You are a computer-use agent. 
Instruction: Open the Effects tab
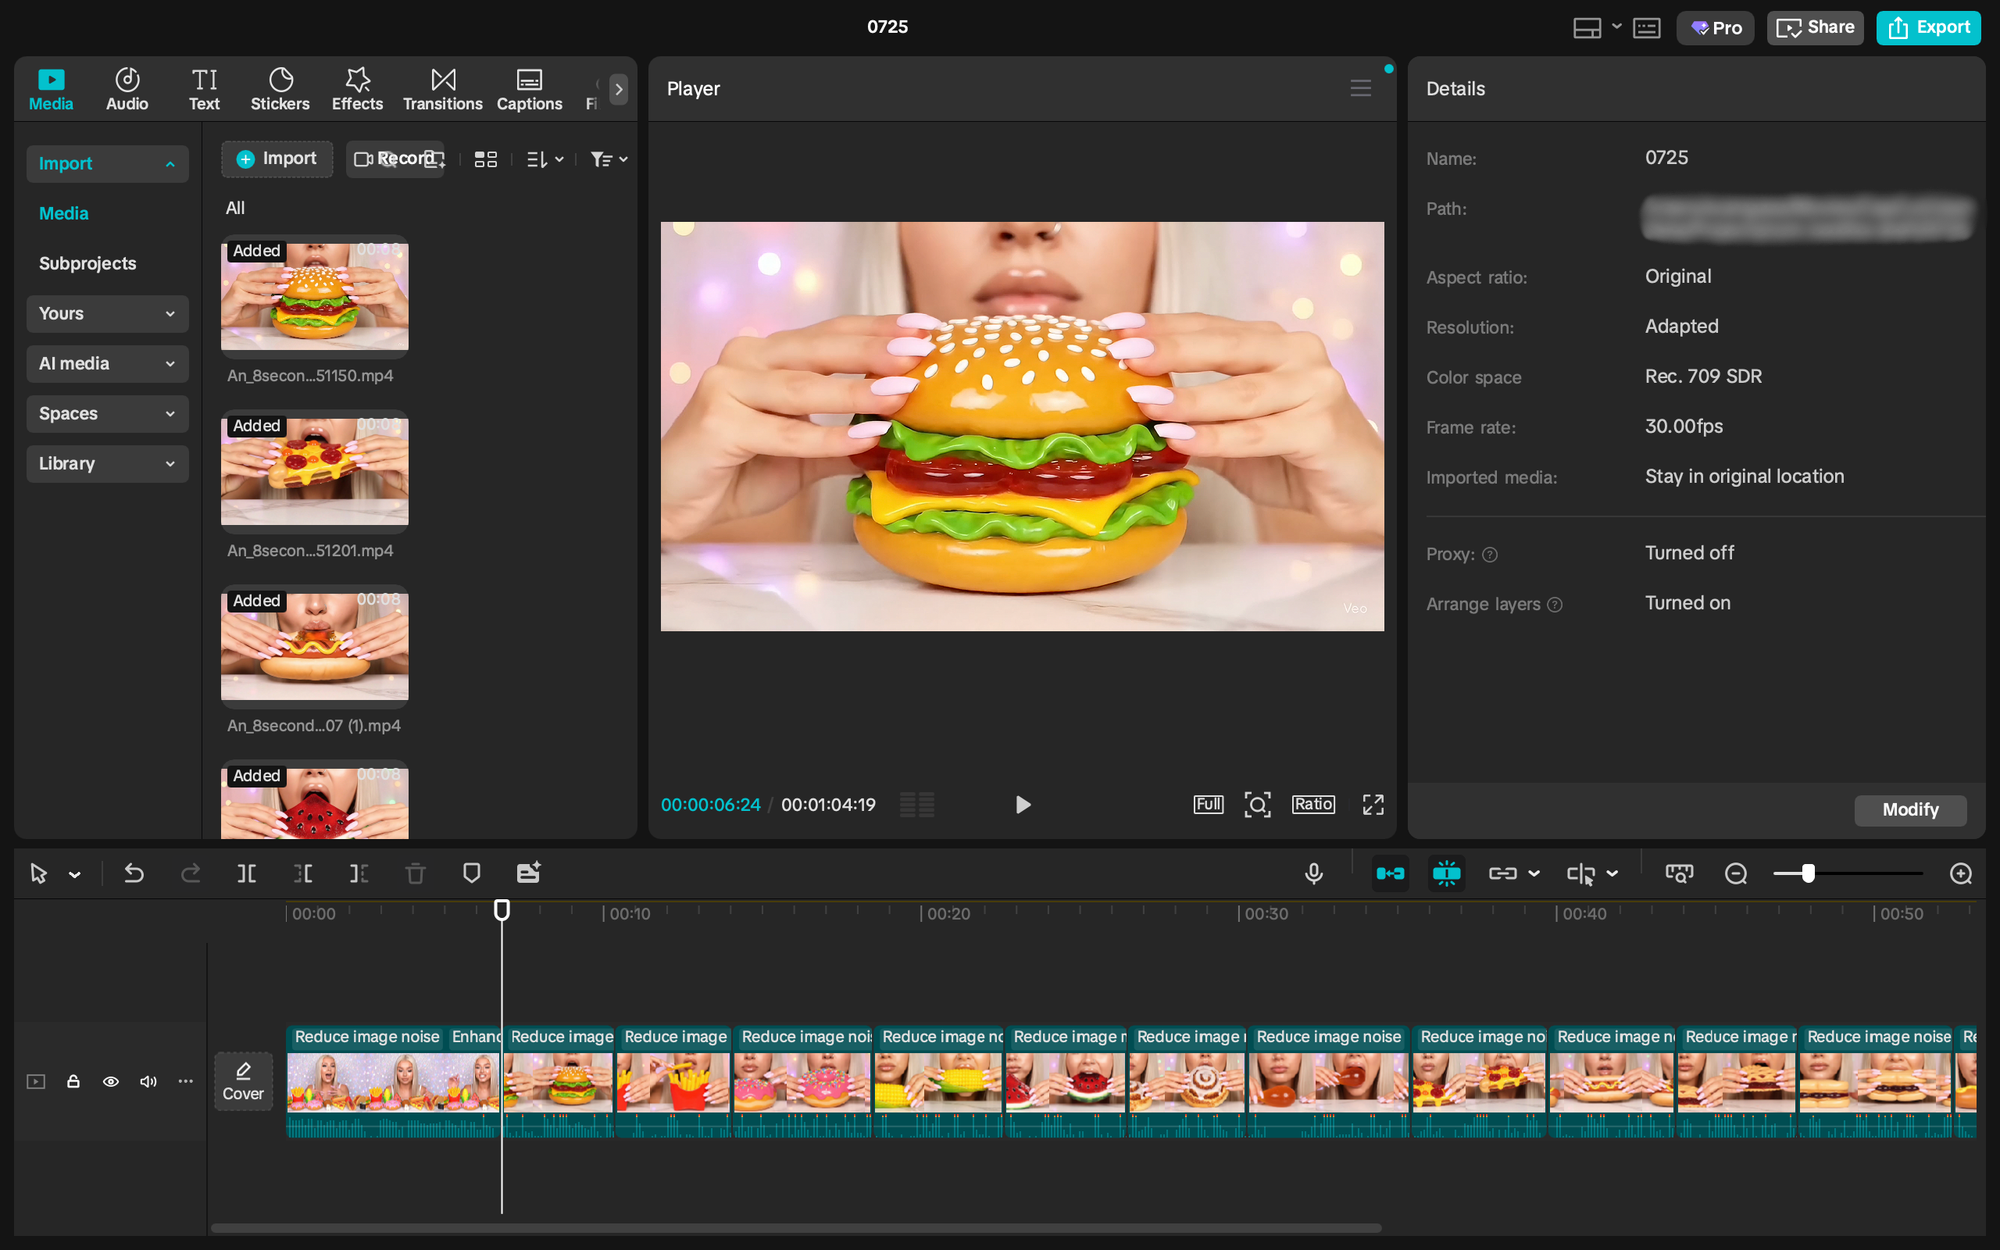tap(357, 89)
